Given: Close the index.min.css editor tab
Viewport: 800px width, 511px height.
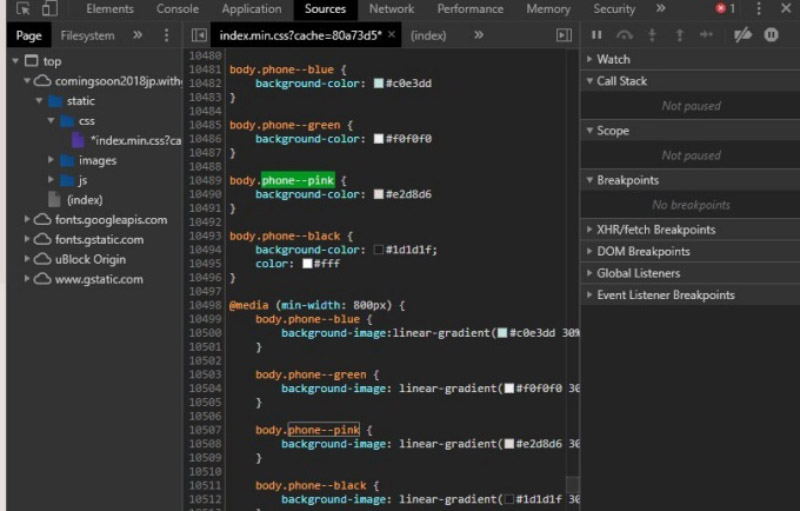Looking at the screenshot, I should [x=391, y=35].
